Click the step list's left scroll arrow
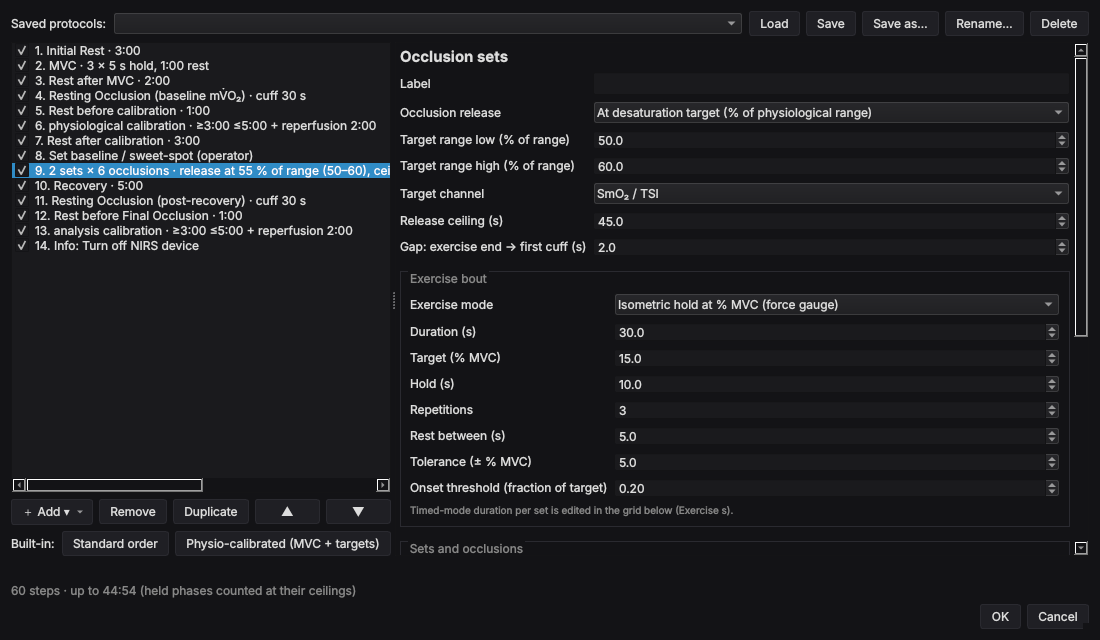 (19, 485)
